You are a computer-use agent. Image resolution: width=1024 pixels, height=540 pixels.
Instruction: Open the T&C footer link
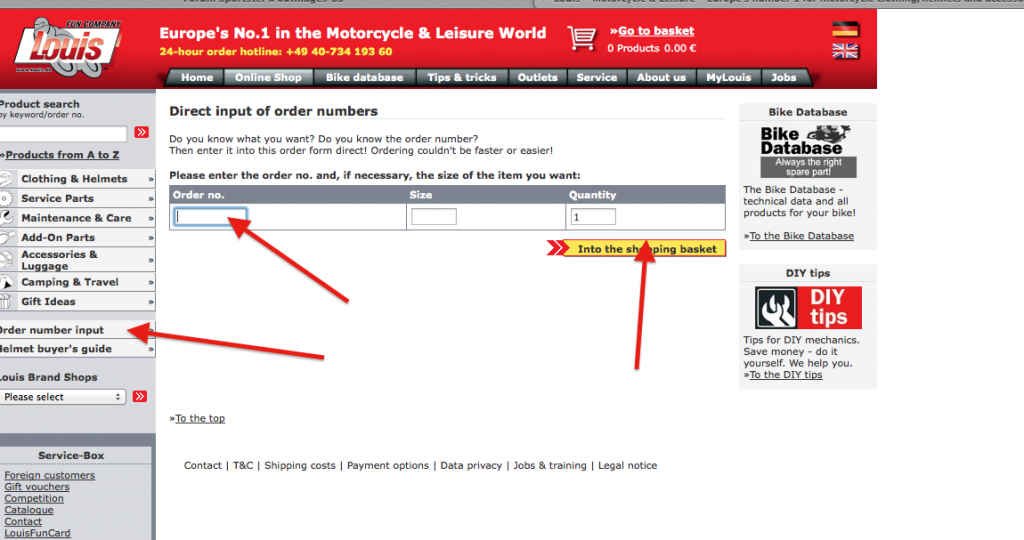click(x=243, y=466)
